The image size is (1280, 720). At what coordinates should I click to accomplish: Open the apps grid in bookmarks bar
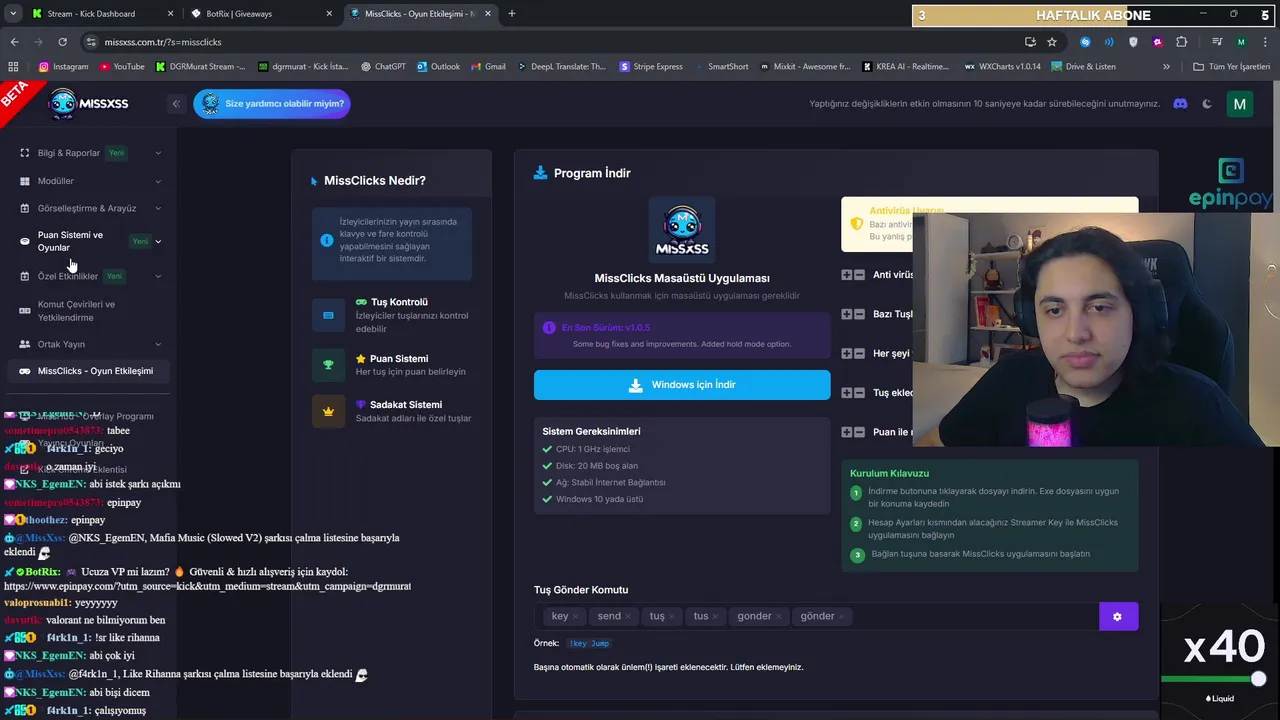point(14,67)
